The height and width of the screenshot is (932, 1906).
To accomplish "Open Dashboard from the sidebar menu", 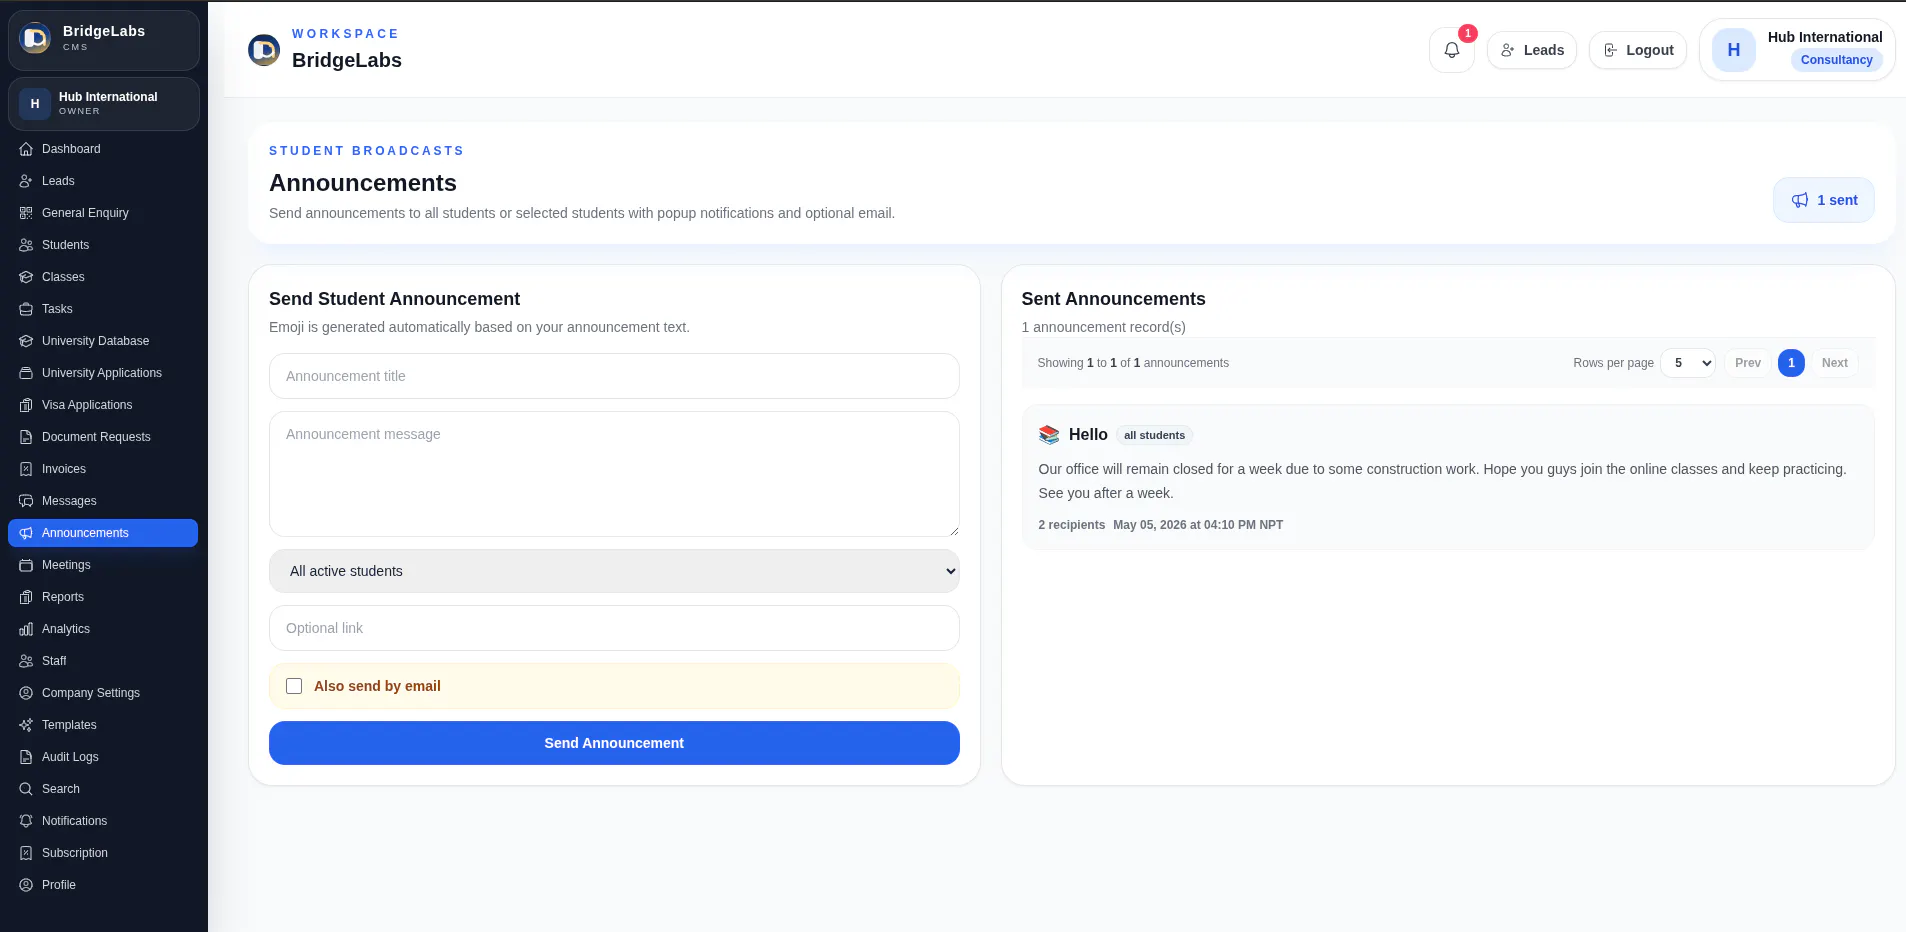I will pos(103,149).
